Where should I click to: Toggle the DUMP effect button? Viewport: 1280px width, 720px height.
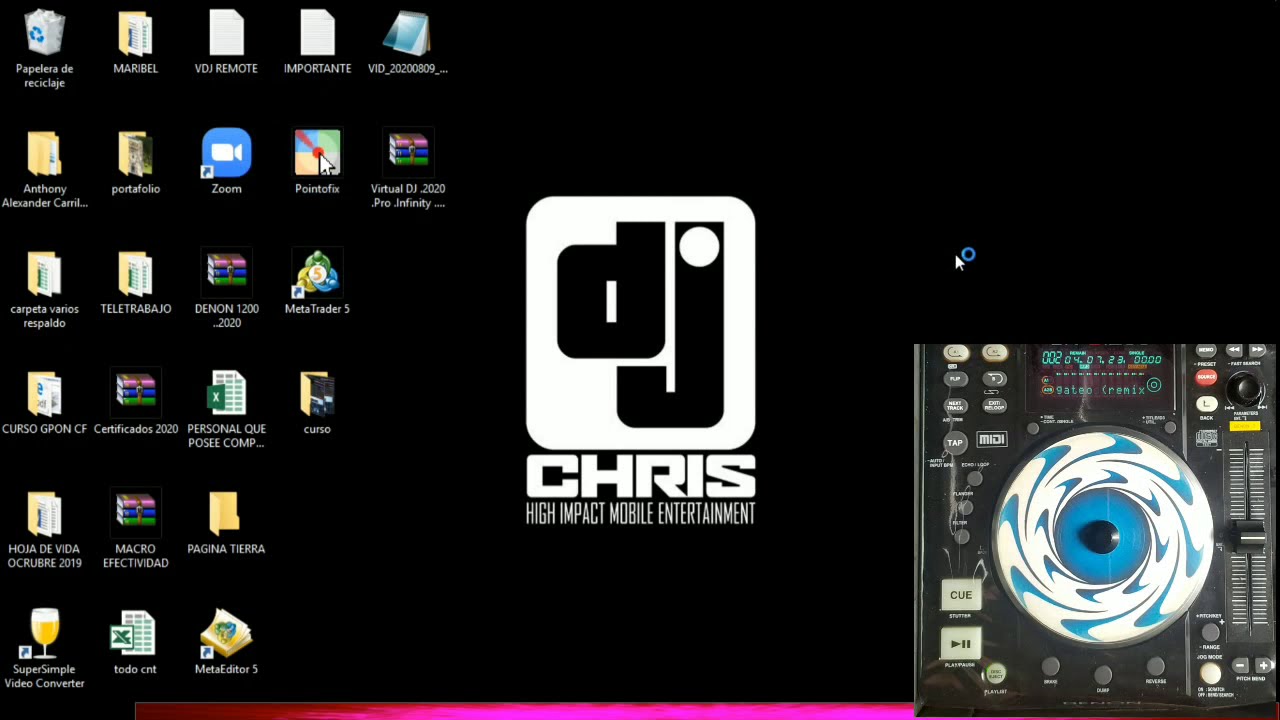coord(1103,675)
